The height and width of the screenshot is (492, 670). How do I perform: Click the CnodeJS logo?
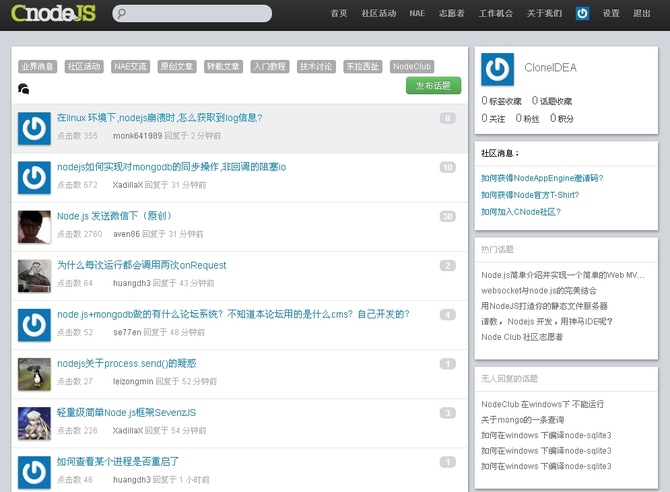point(53,13)
